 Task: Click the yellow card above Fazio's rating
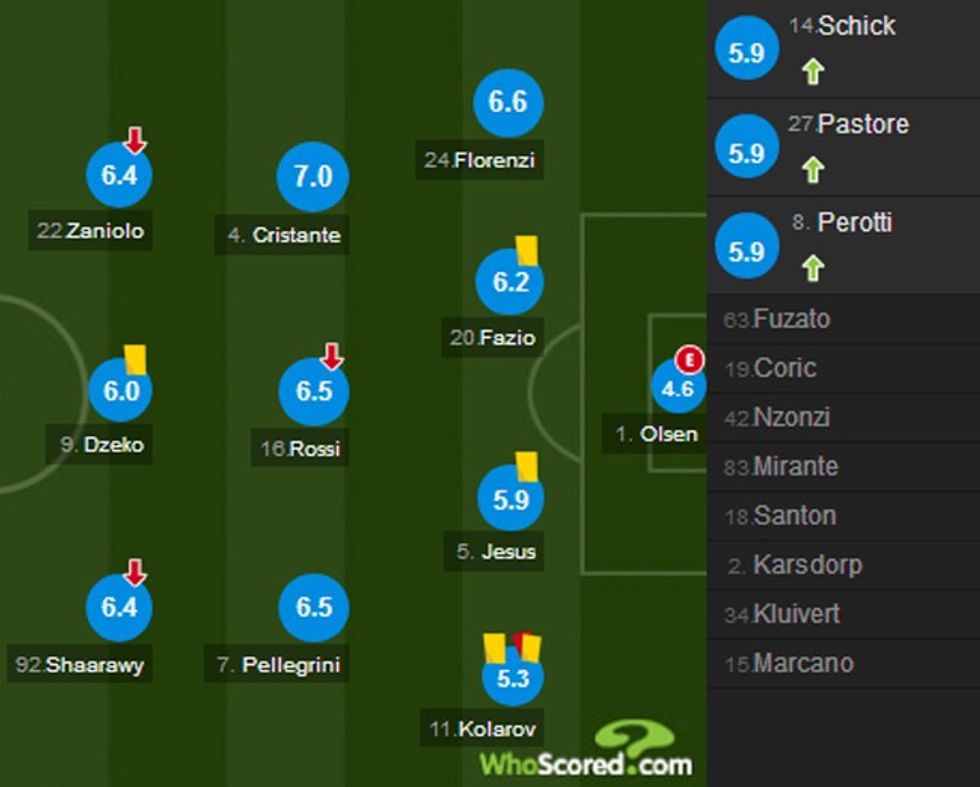coord(527,251)
